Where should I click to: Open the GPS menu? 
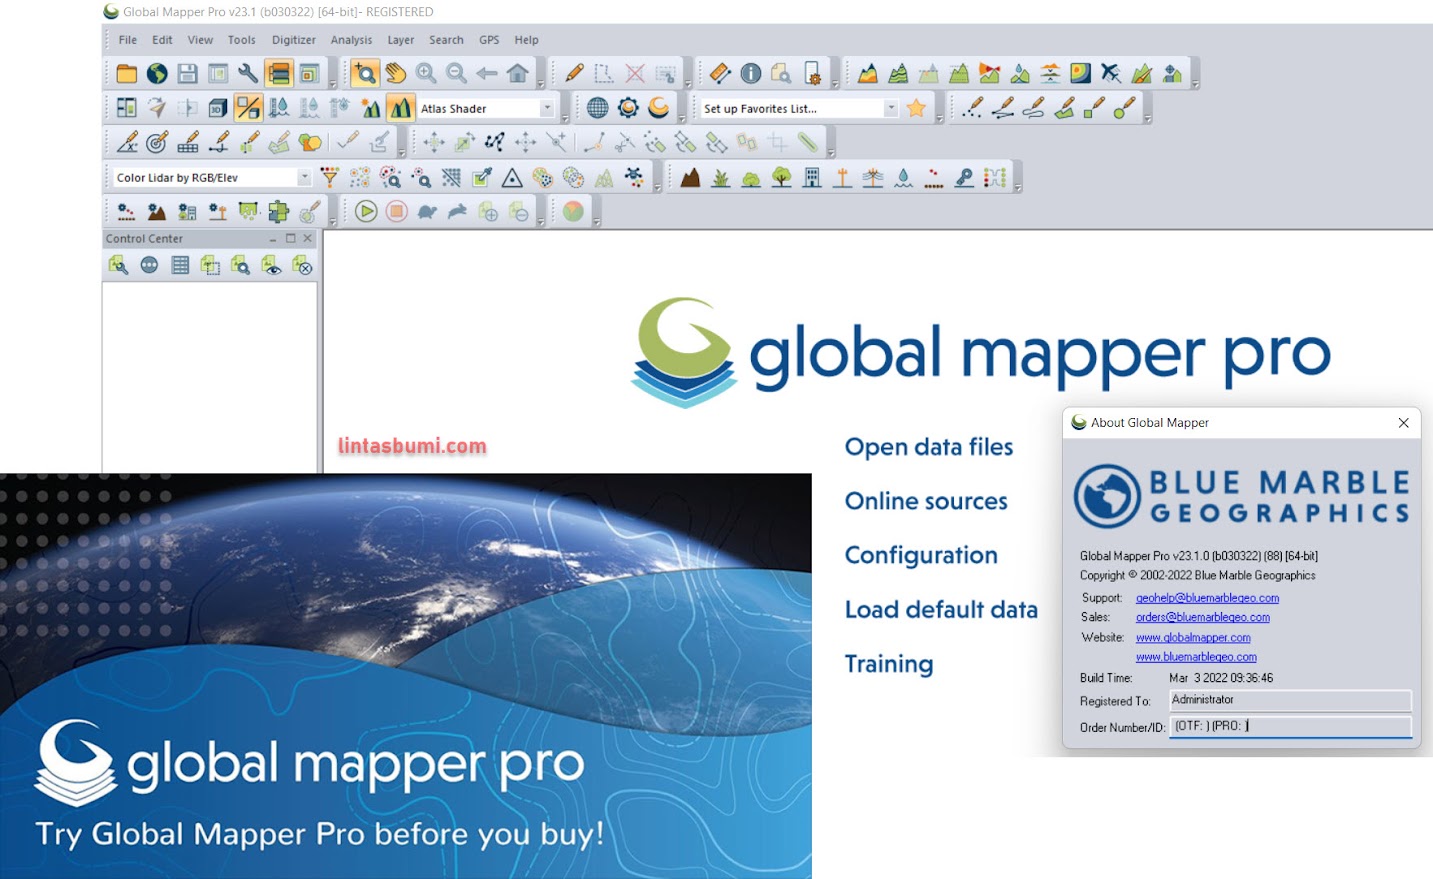click(489, 40)
